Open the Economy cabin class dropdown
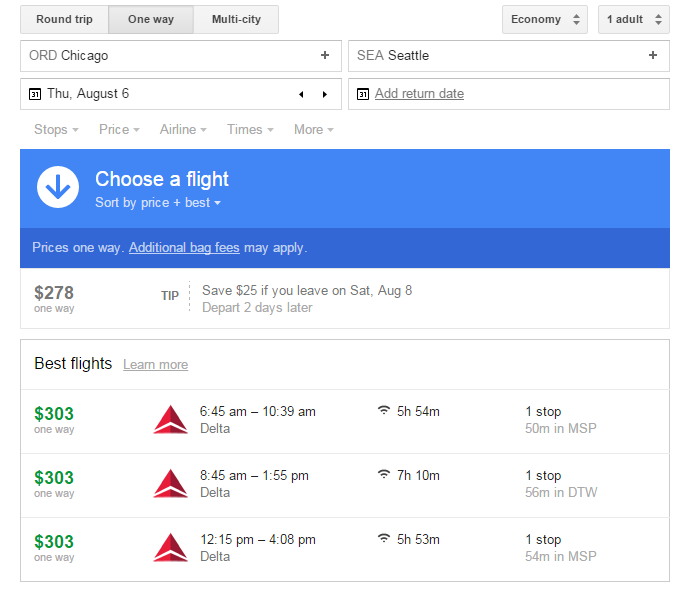The width and height of the screenshot is (683, 591). (545, 20)
